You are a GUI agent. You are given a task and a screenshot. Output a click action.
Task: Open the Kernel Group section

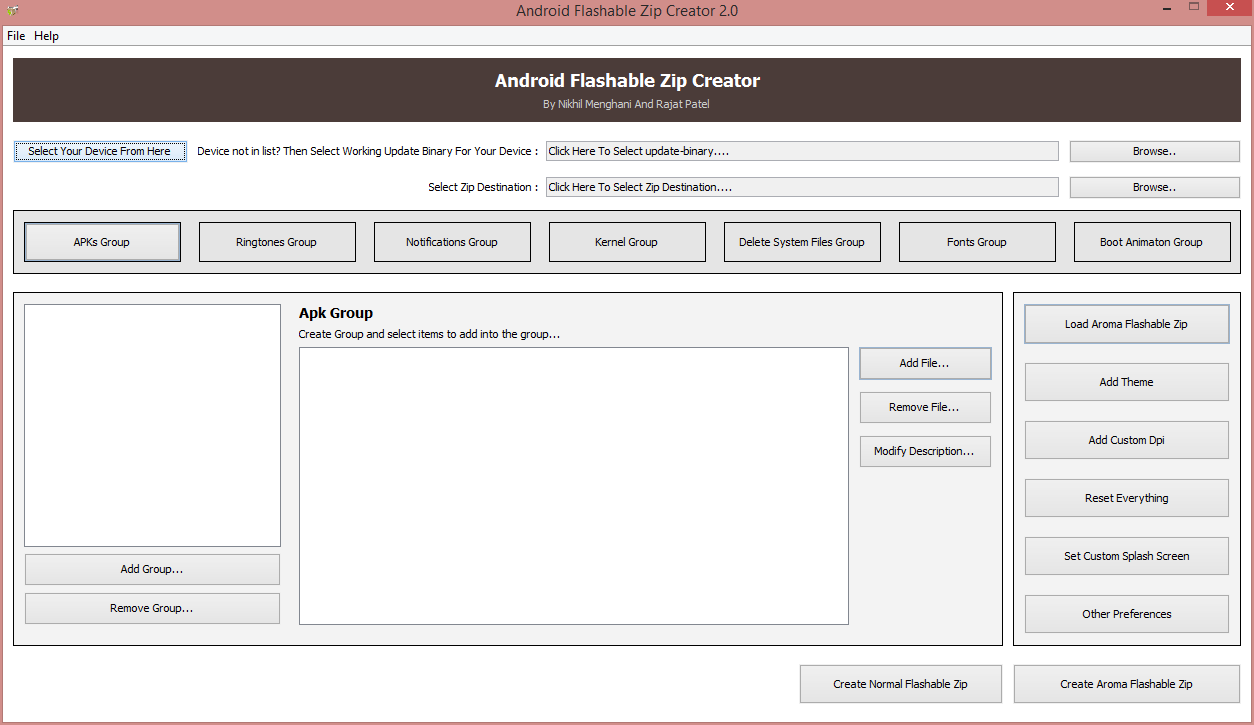coord(627,241)
